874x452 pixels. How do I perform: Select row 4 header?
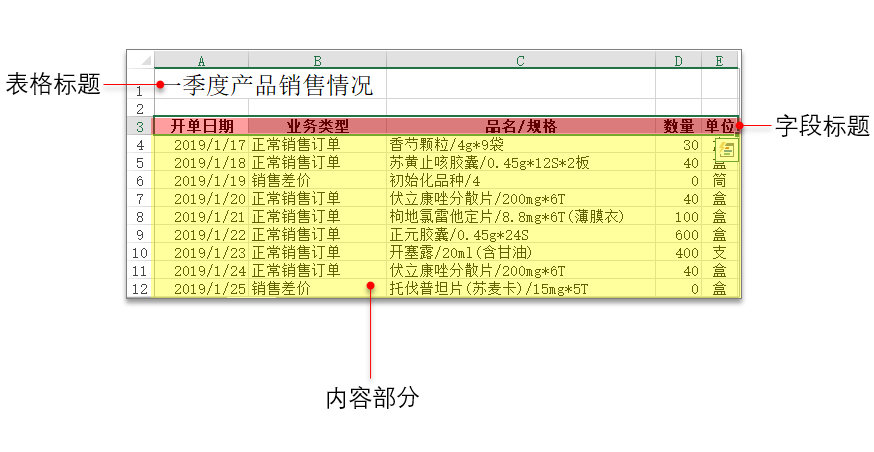pos(140,144)
